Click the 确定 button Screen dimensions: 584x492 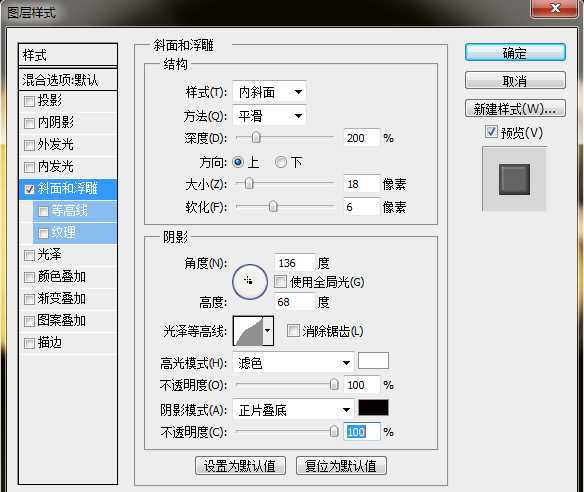click(515, 53)
